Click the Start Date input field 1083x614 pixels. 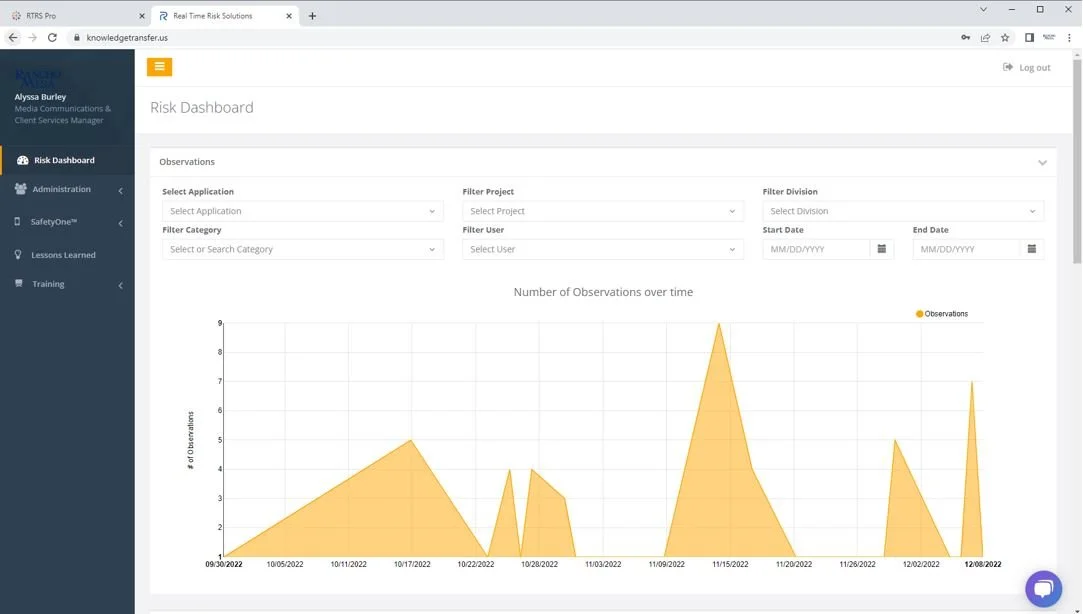tap(816, 249)
